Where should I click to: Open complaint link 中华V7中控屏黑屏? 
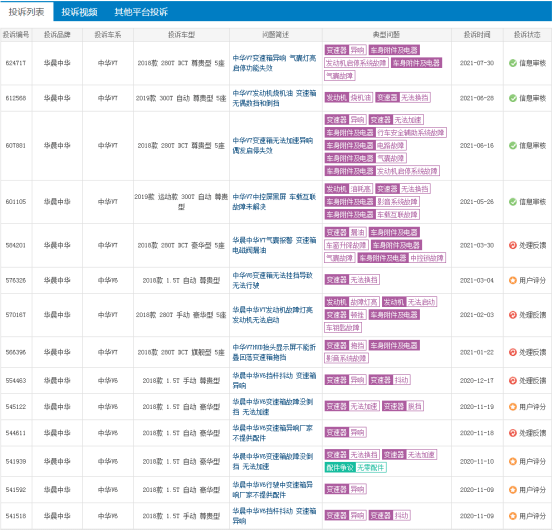point(274,201)
